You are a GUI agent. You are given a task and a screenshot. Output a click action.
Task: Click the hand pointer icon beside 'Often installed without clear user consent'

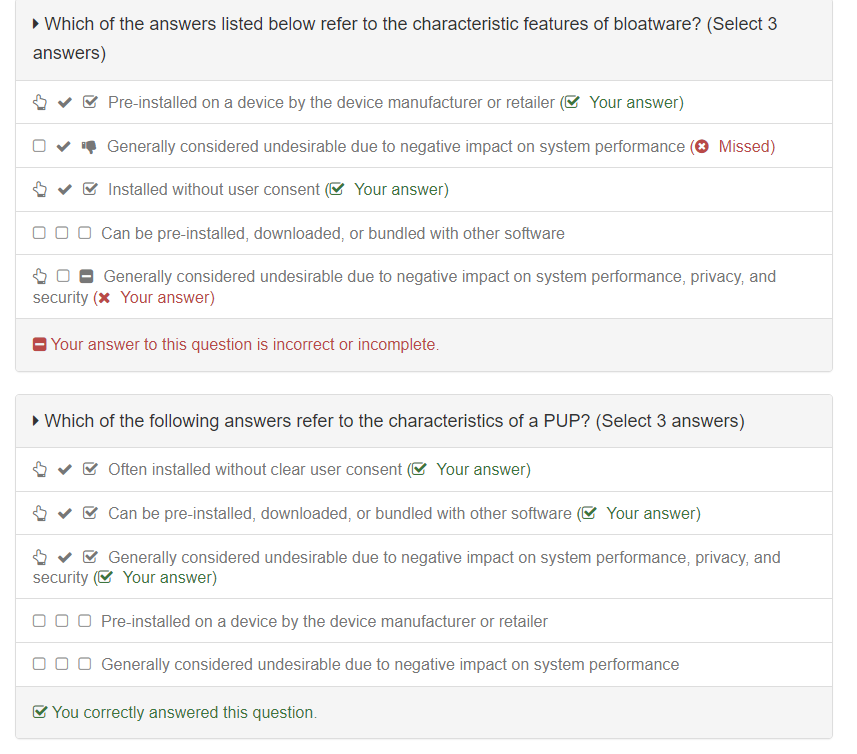pos(40,469)
